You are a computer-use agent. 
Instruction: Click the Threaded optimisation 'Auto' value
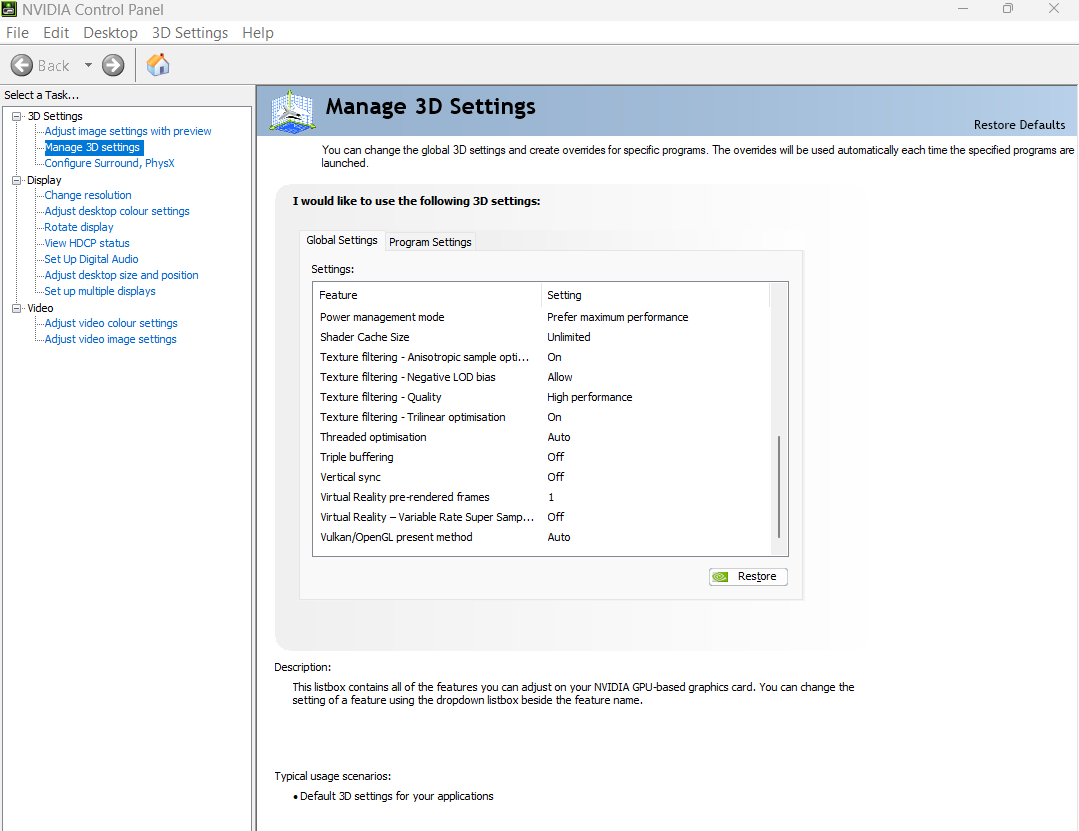point(559,437)
